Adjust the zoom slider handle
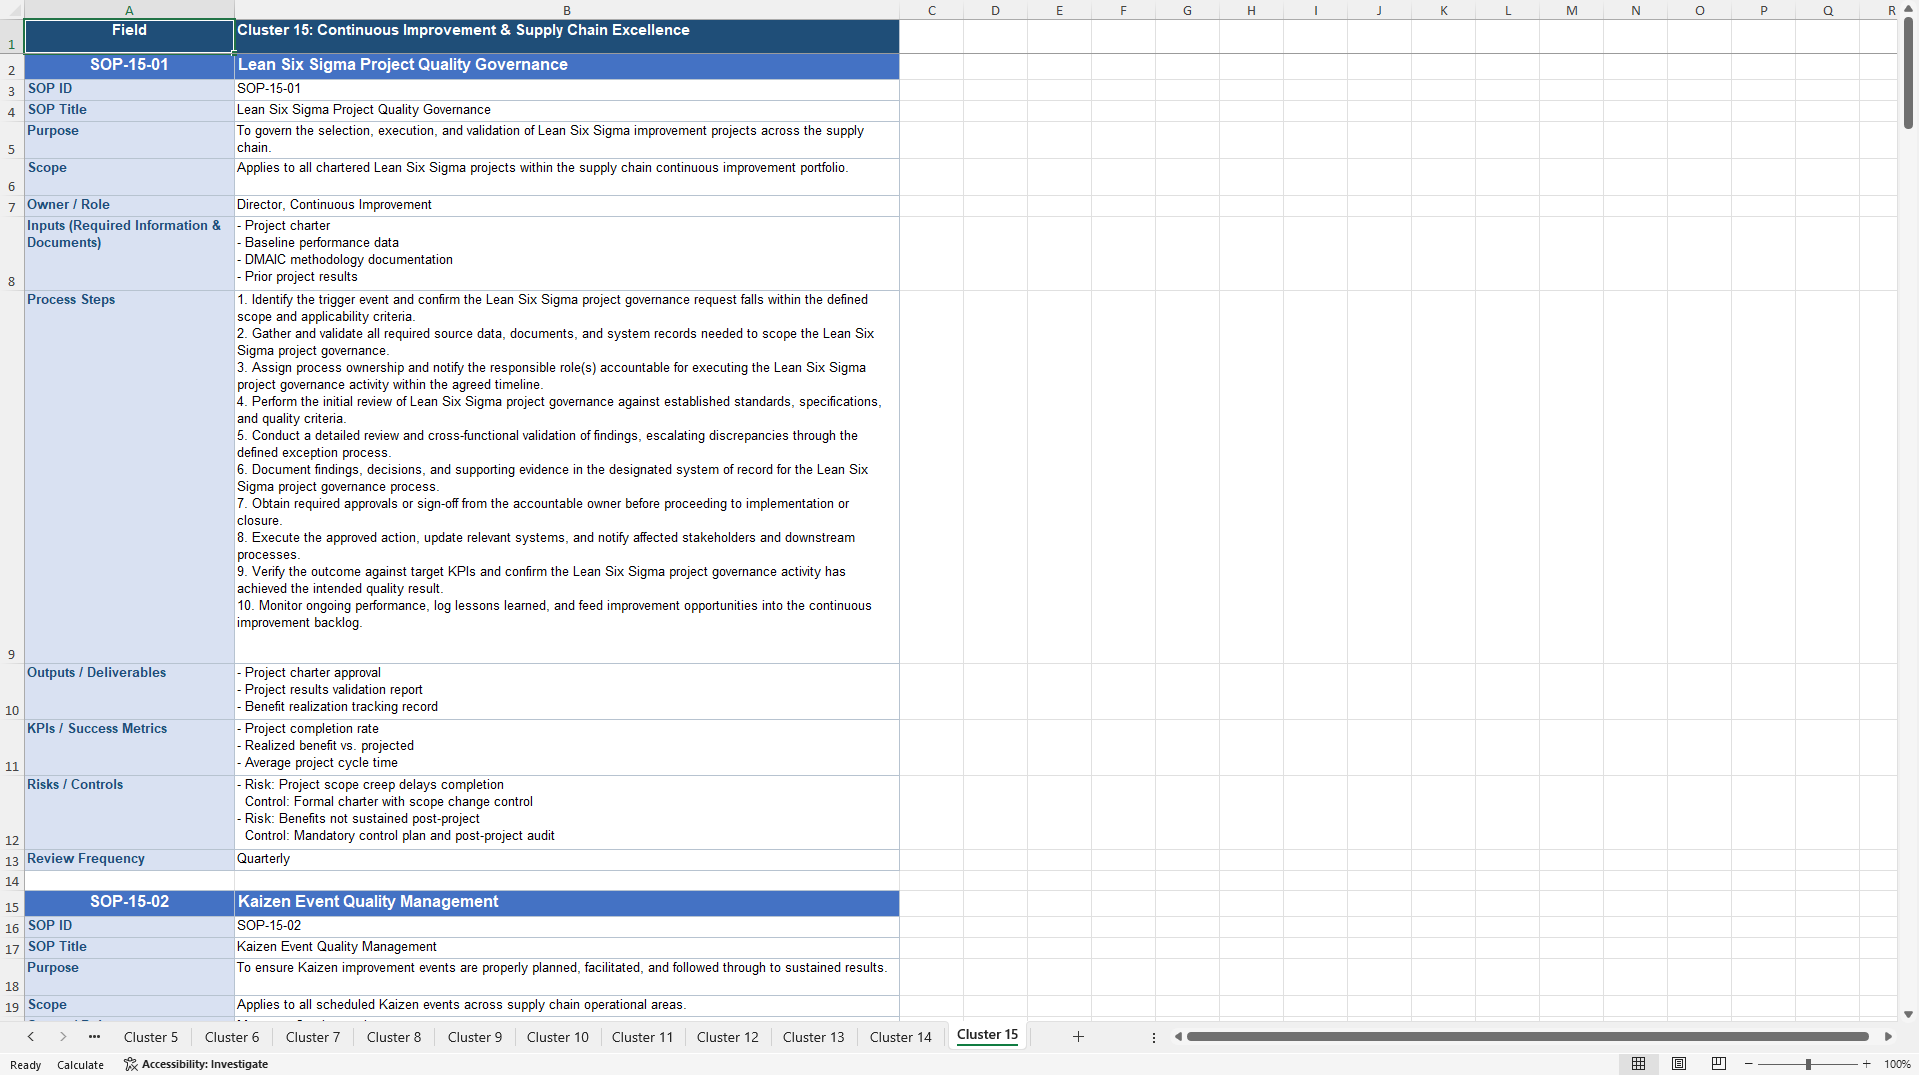1919x1075 pixels. 1808,1064
